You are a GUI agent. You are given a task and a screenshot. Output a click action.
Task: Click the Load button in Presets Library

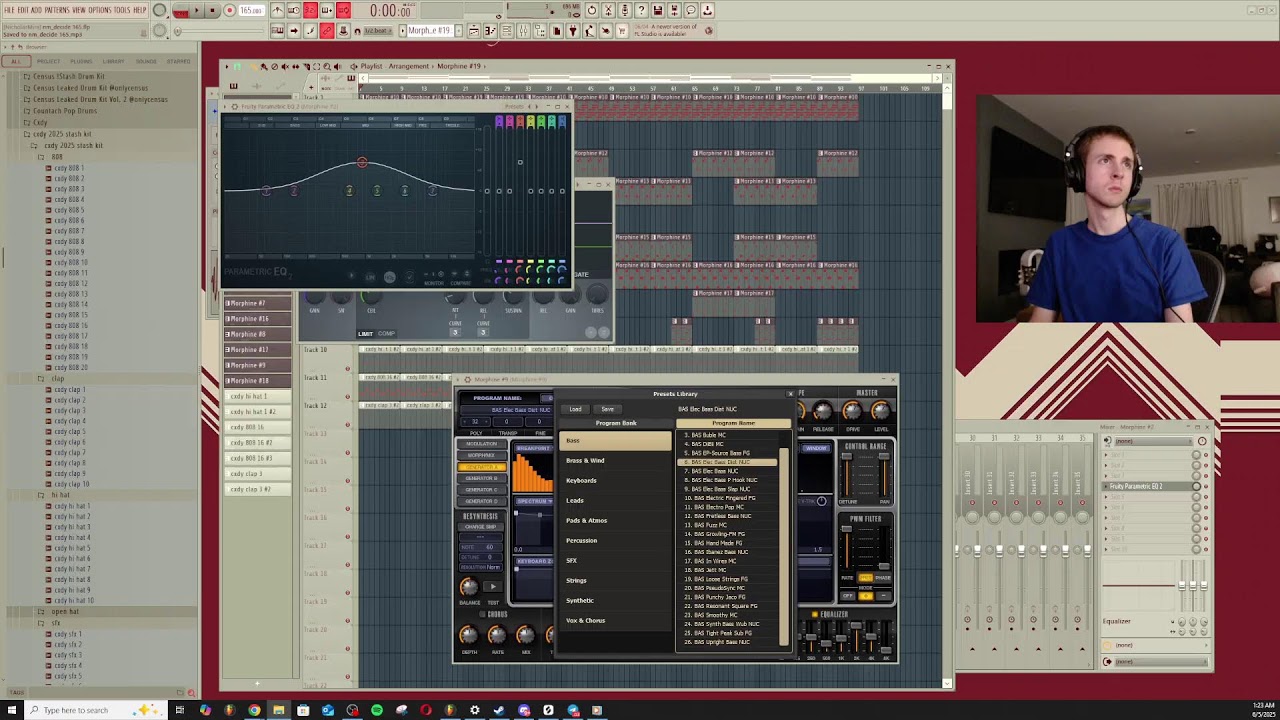coord(575,409)
